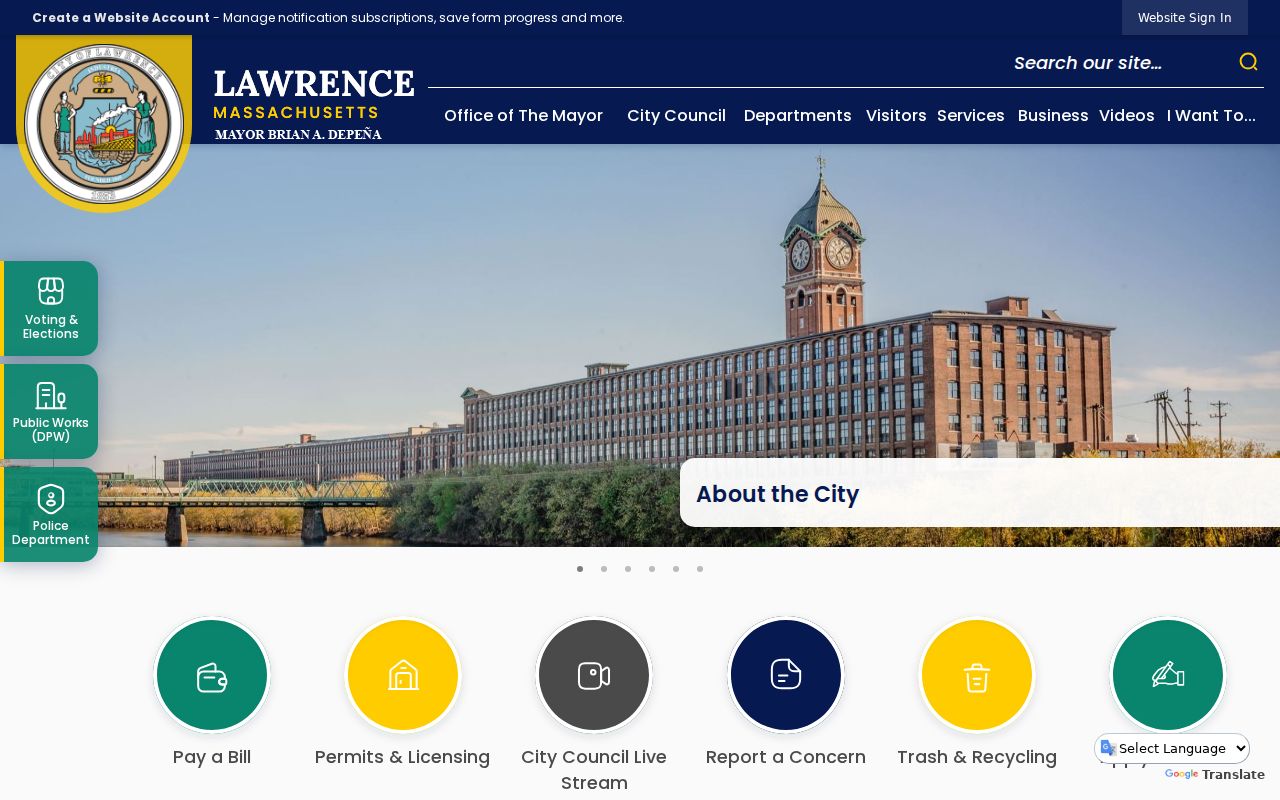Image resolution: width=1280 pixels, height=800 pixels.
Task: Open the Business menu
Action: [x=1053, y=115]
